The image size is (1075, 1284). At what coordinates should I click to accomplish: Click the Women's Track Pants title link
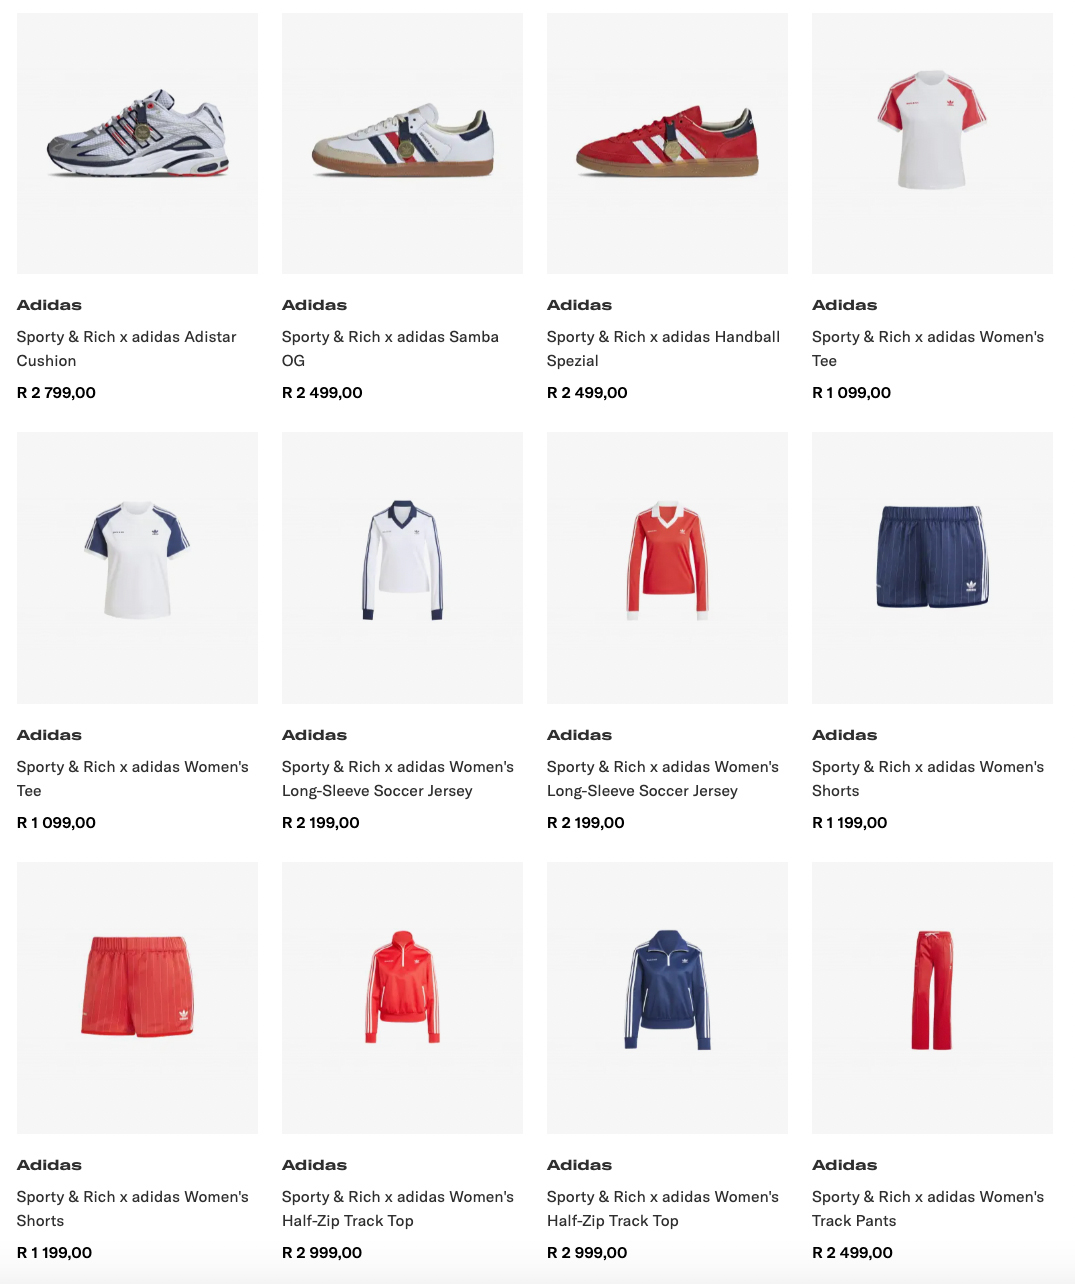928,1209
